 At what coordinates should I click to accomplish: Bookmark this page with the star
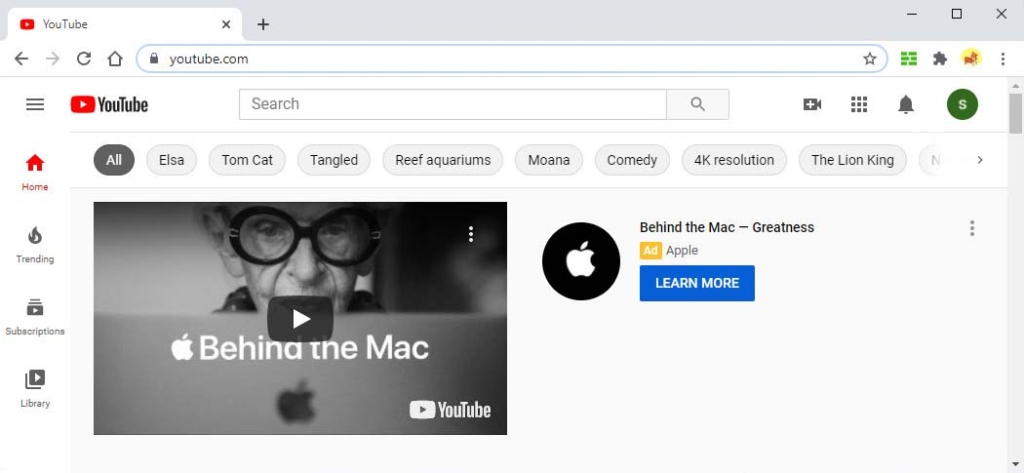(x=869, y=59)
